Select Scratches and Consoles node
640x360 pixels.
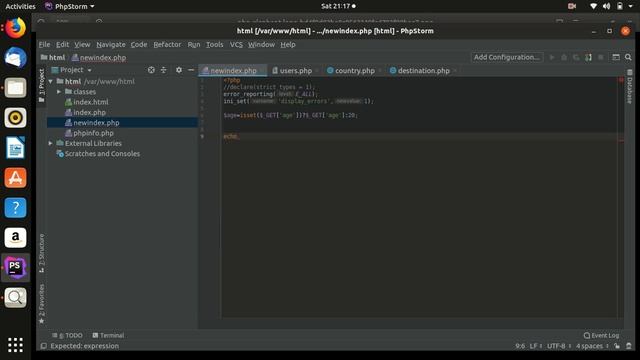tap(102, 154)
